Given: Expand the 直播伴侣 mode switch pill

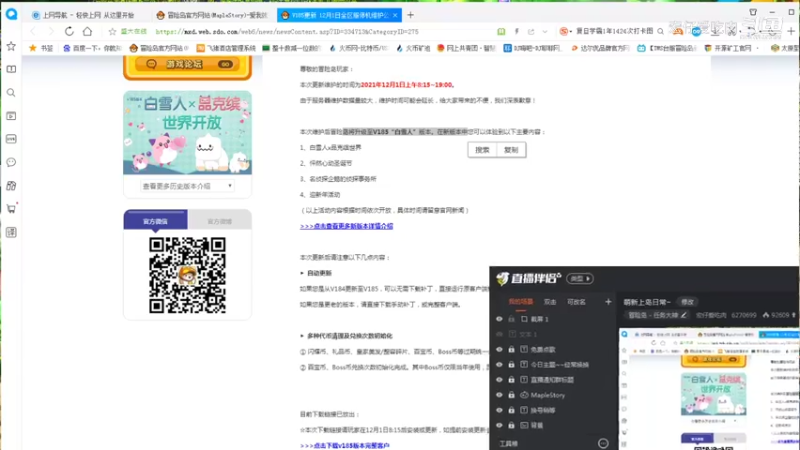Looking at the screenshot, I should click(580, 279).
